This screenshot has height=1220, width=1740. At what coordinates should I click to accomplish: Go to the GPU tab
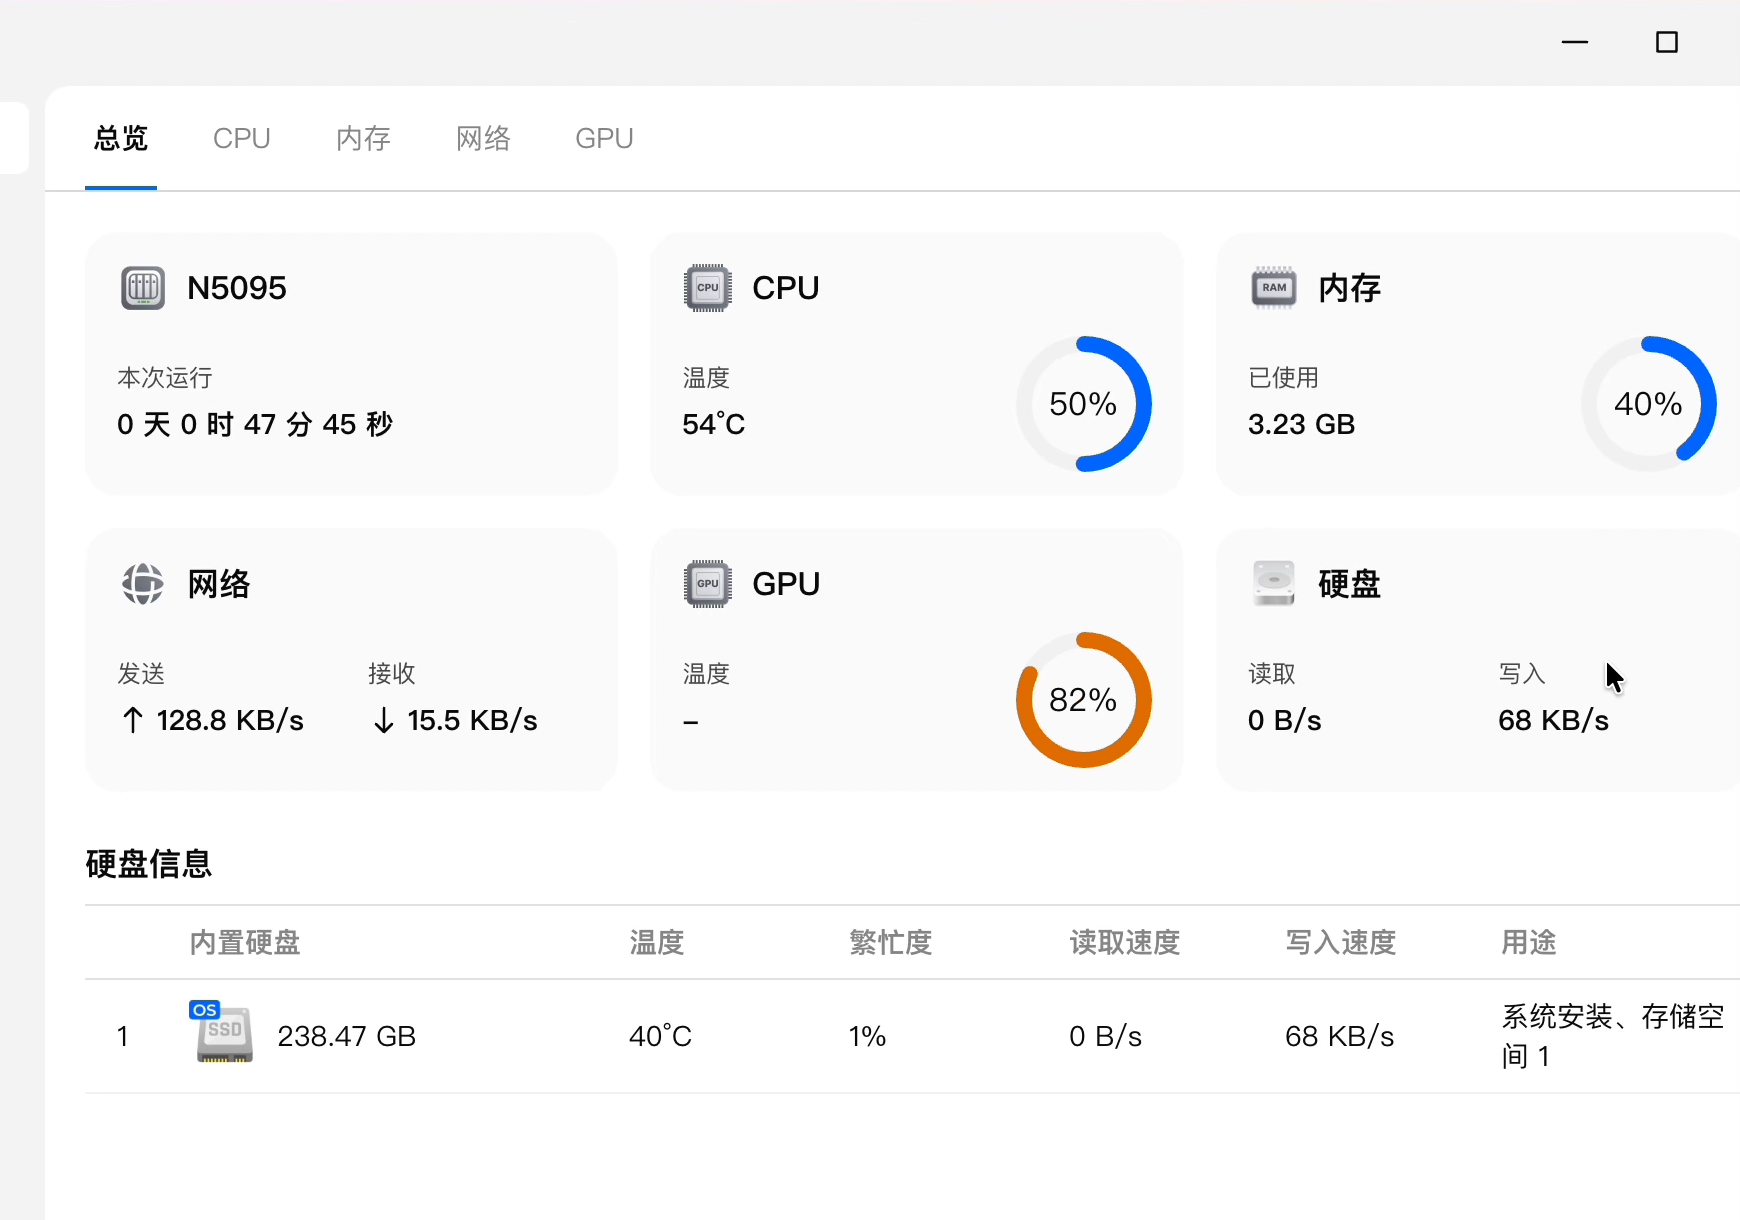coord(604,138)
